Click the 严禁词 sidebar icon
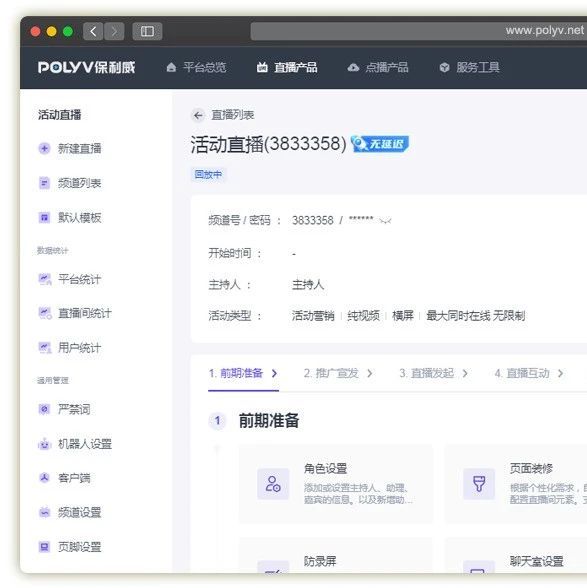Viewport: 587px width, 588px height. 44,409
